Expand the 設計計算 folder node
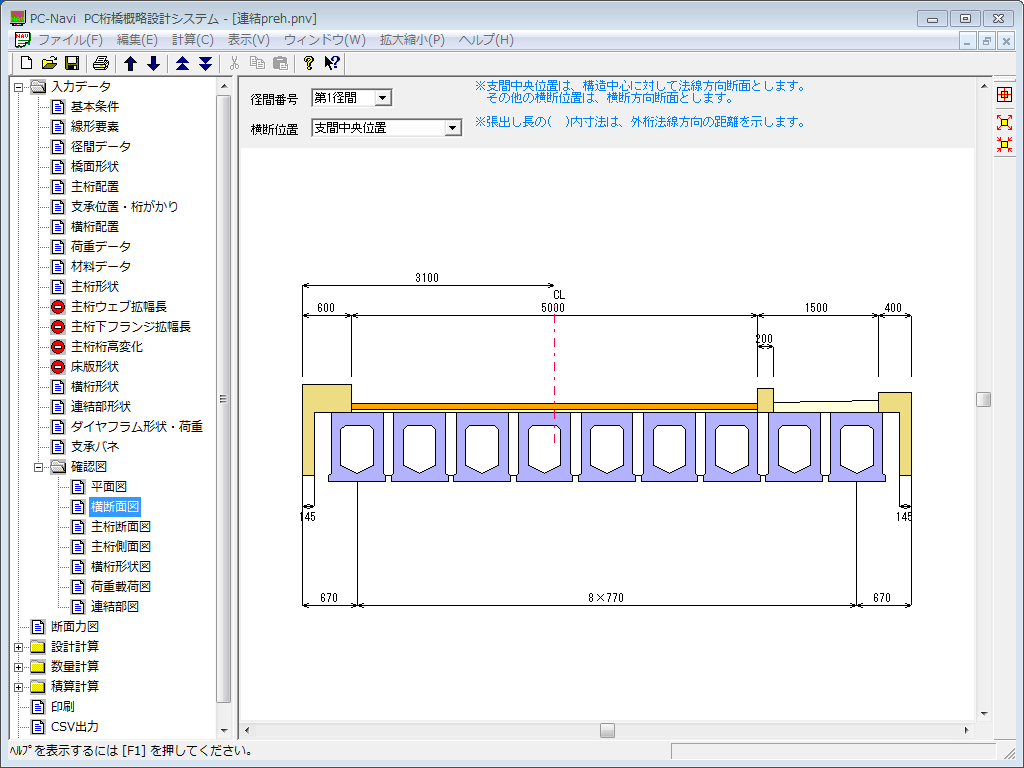 tap(19, 646)
